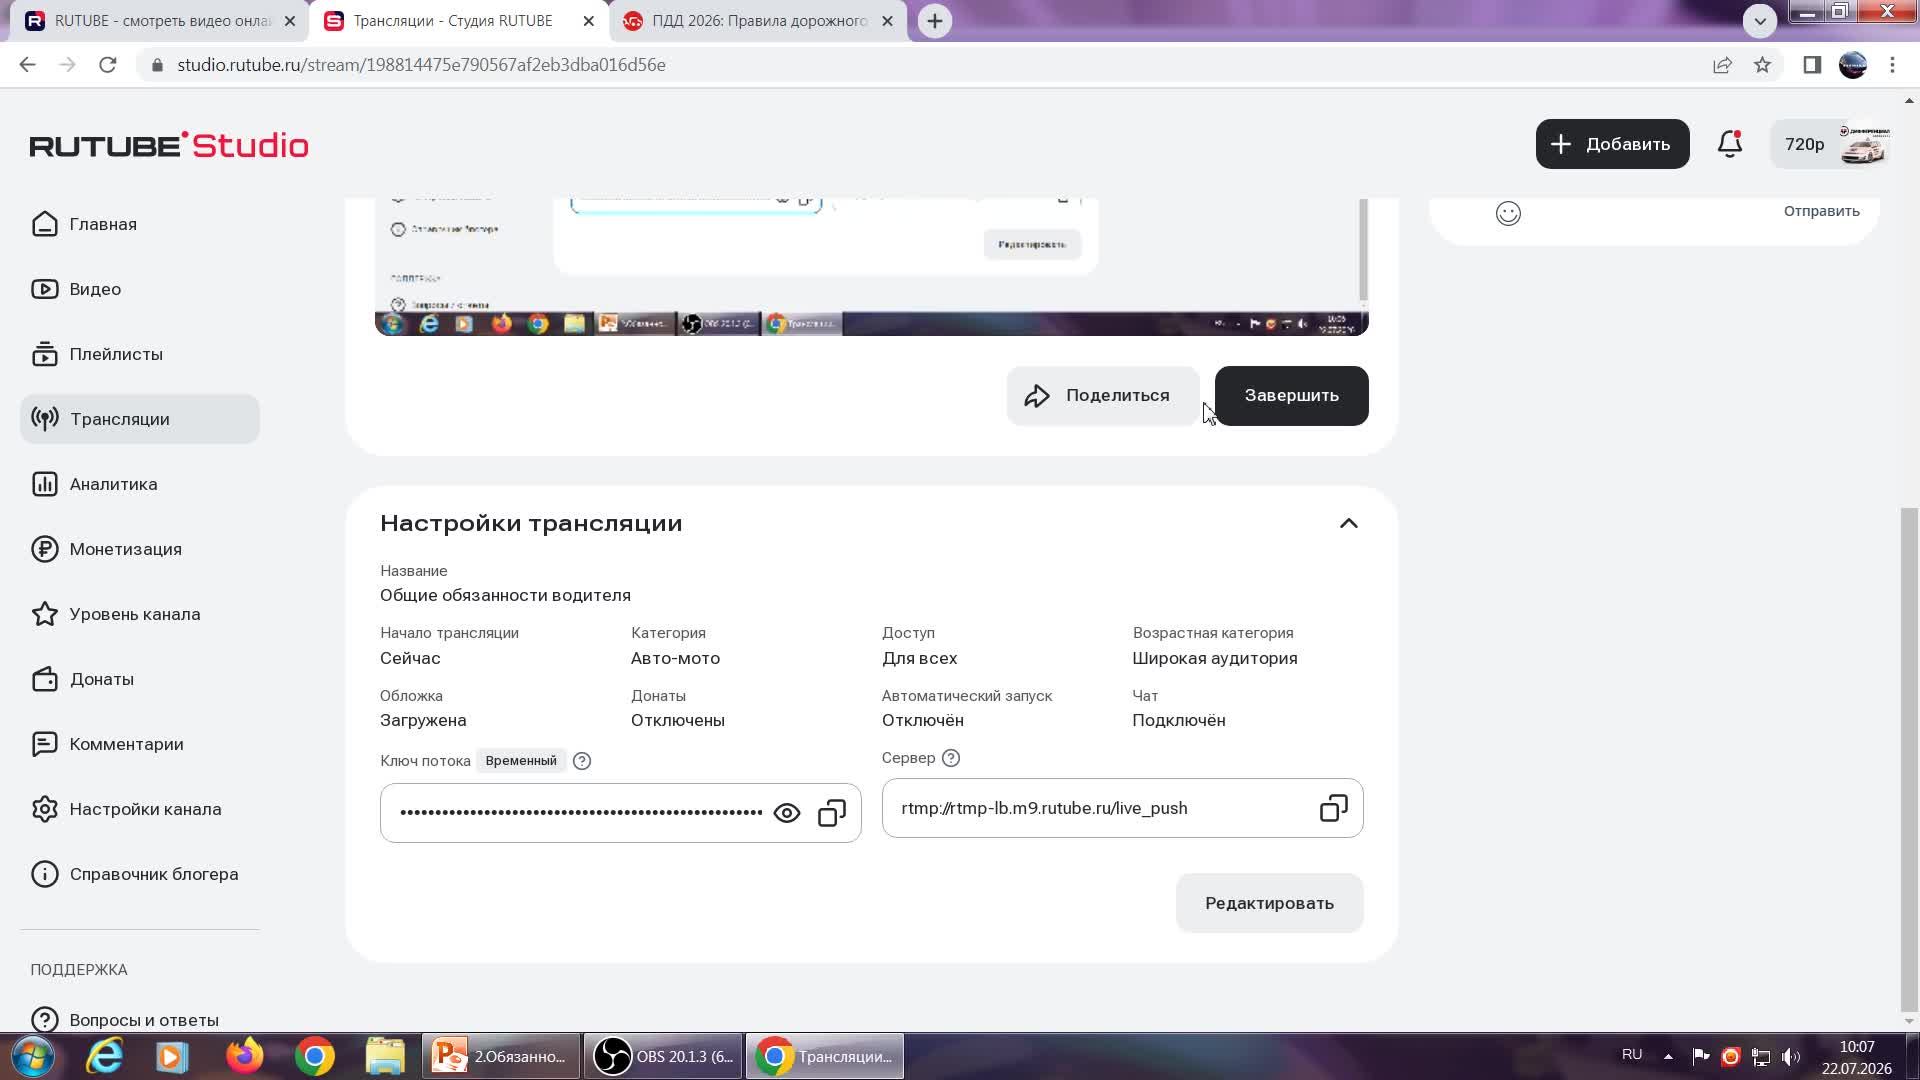Open the OBS 20.1.3 taskbar window
The image size is (1920, 1080).
663,1057
